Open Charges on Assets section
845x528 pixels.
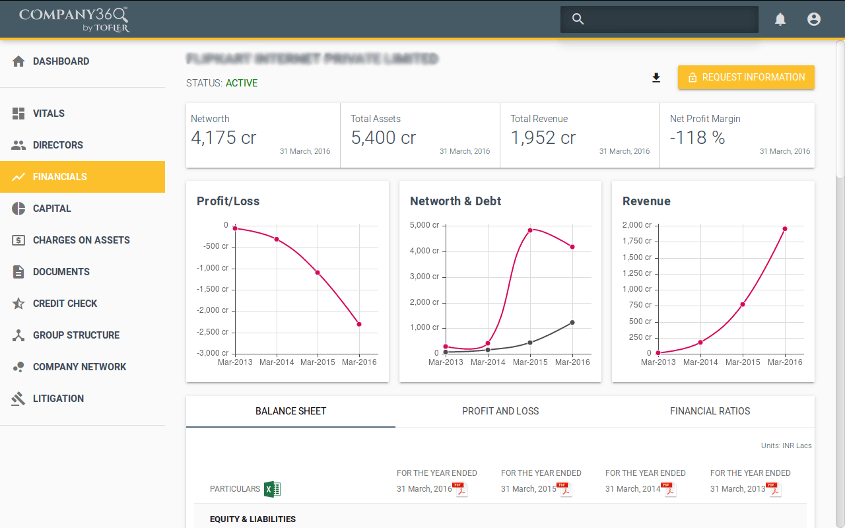coord(81,240)
